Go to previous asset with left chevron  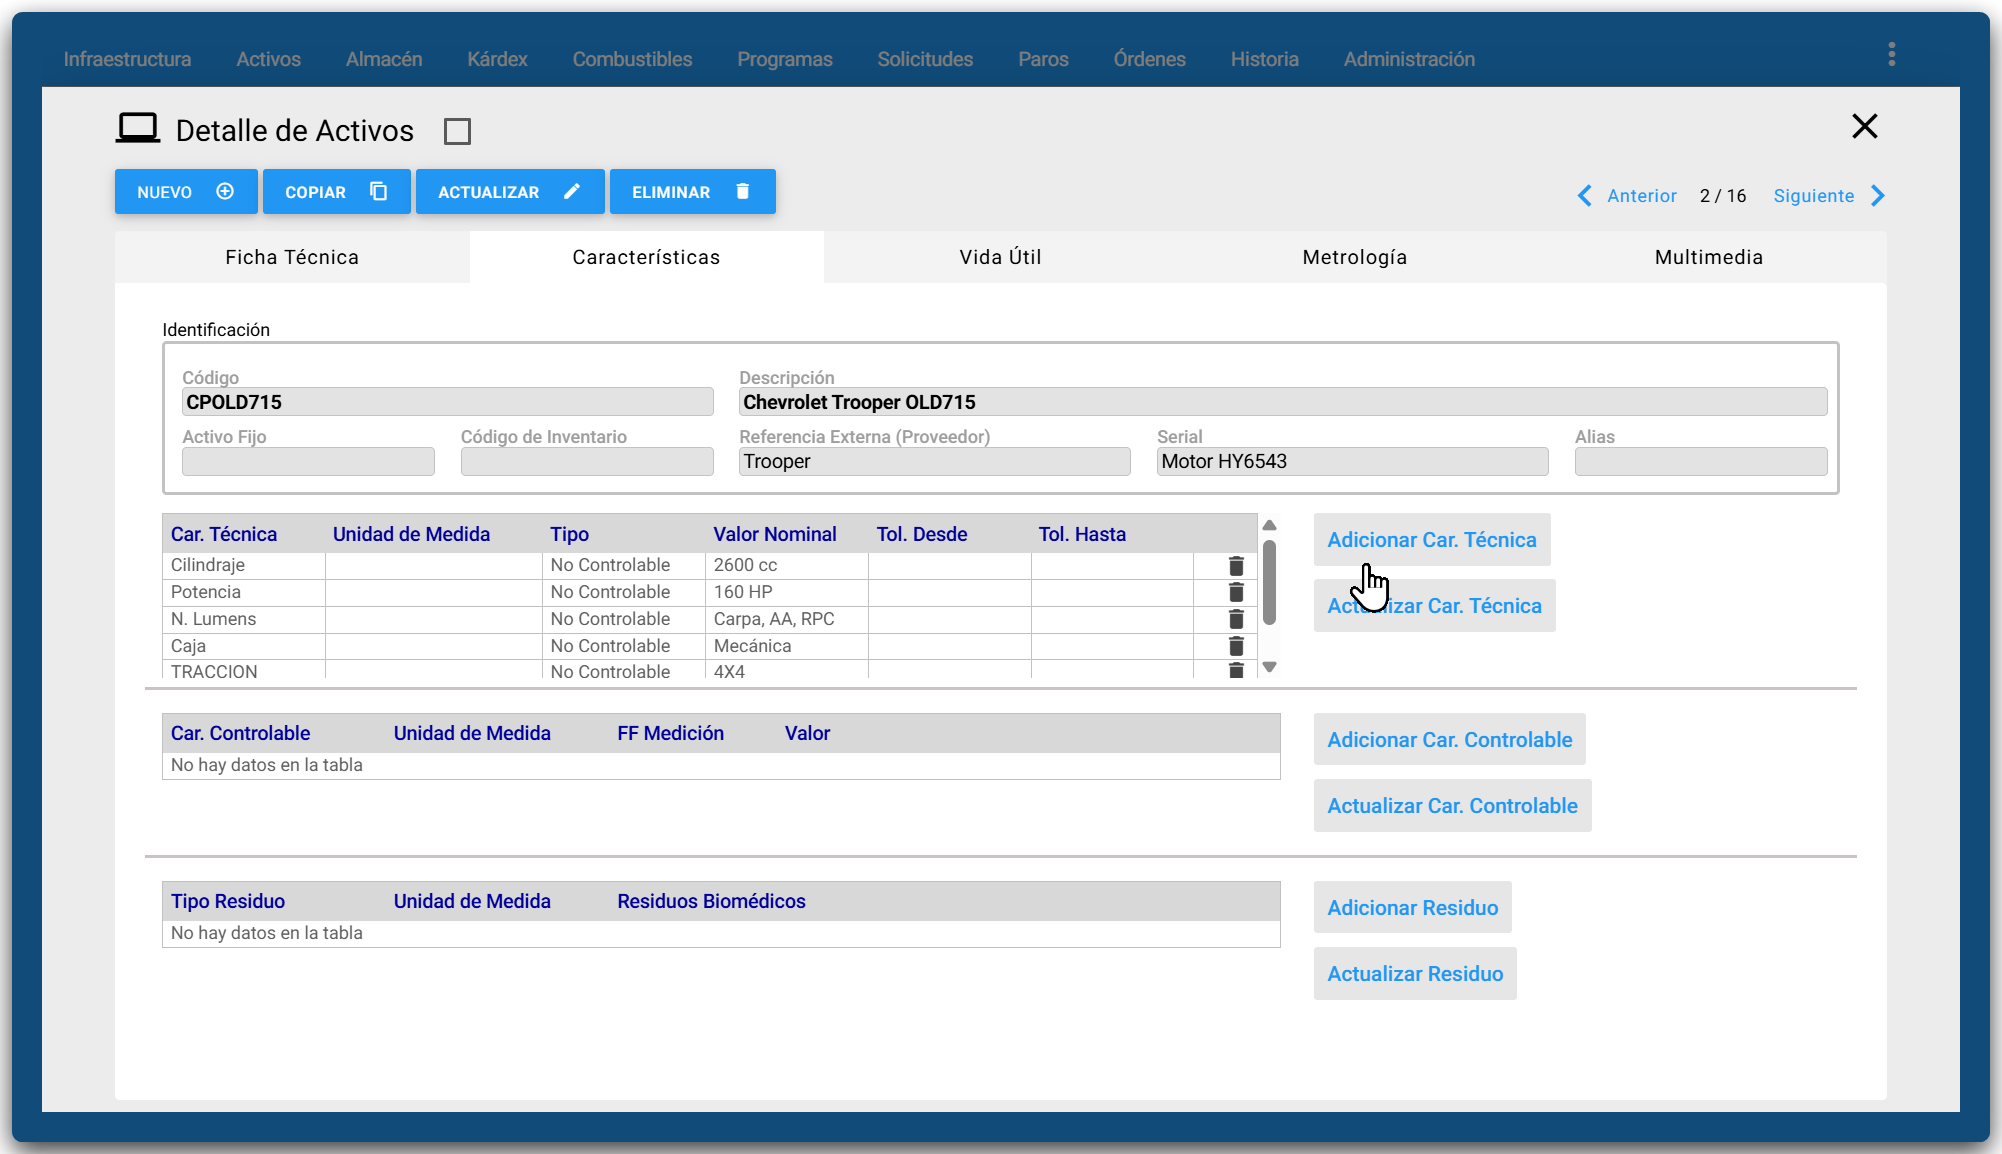coord(1585,196)
